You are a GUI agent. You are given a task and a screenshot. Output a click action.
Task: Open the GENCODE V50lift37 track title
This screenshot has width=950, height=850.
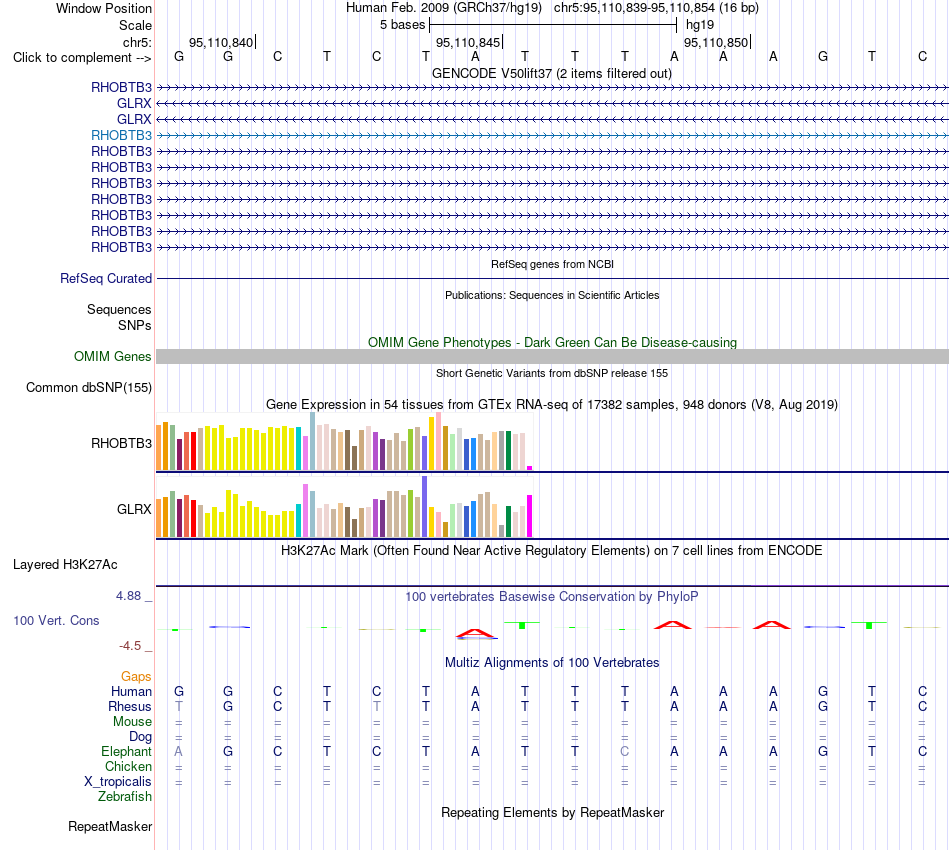(551, 73)
